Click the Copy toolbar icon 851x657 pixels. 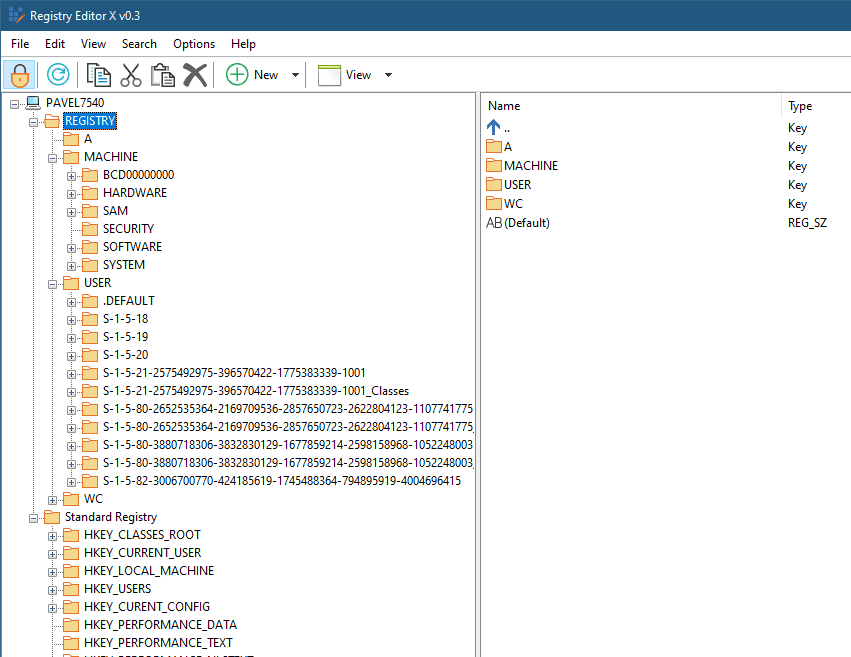98,75
